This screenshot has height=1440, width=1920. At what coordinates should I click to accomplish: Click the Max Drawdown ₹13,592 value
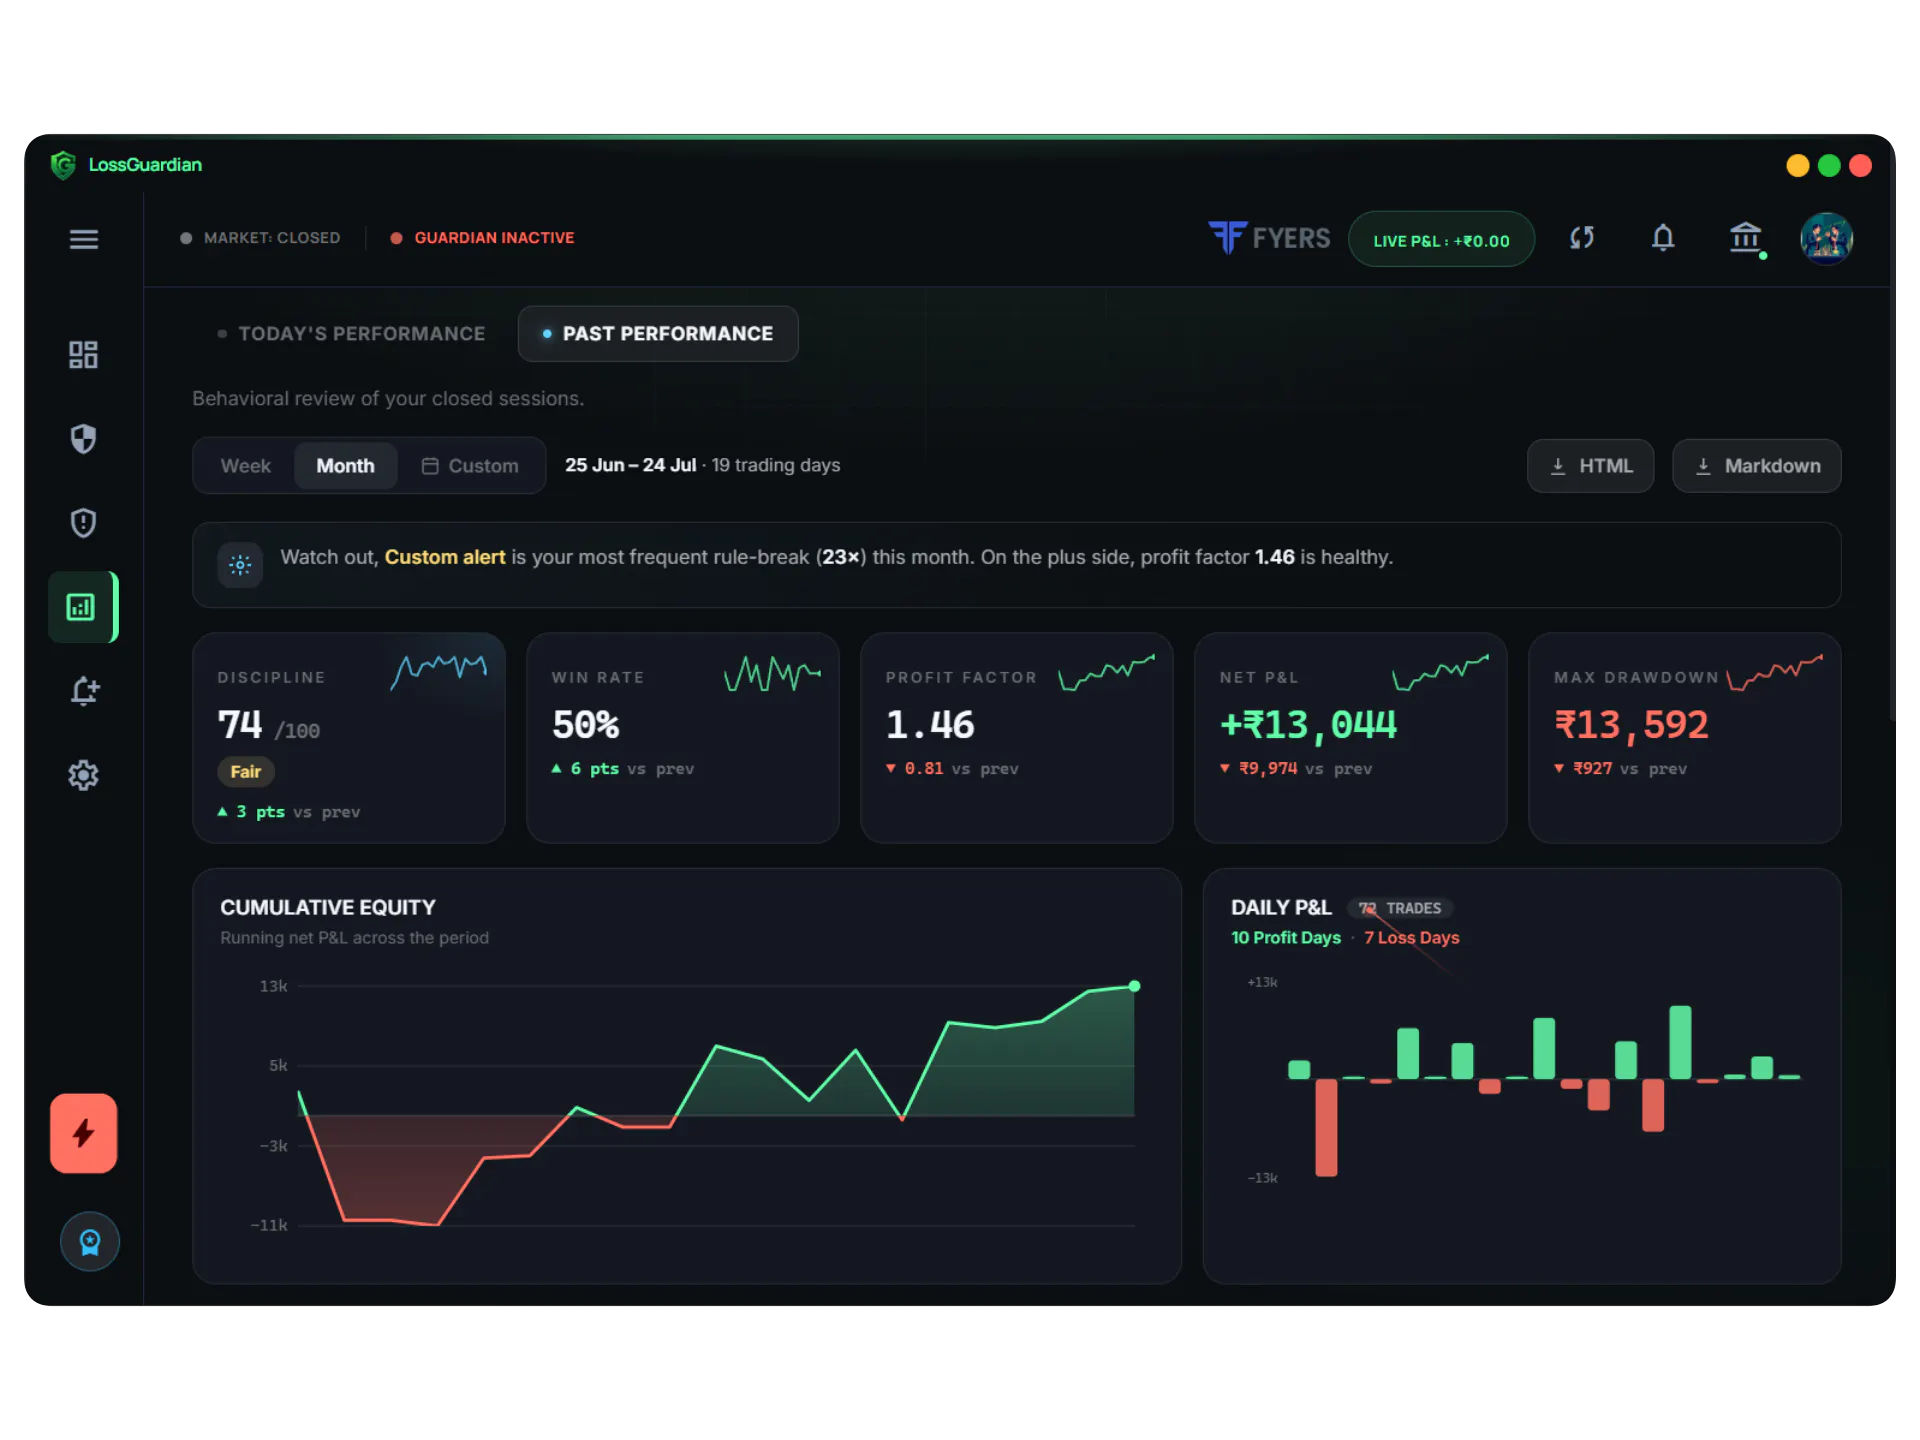point(1631,725)
